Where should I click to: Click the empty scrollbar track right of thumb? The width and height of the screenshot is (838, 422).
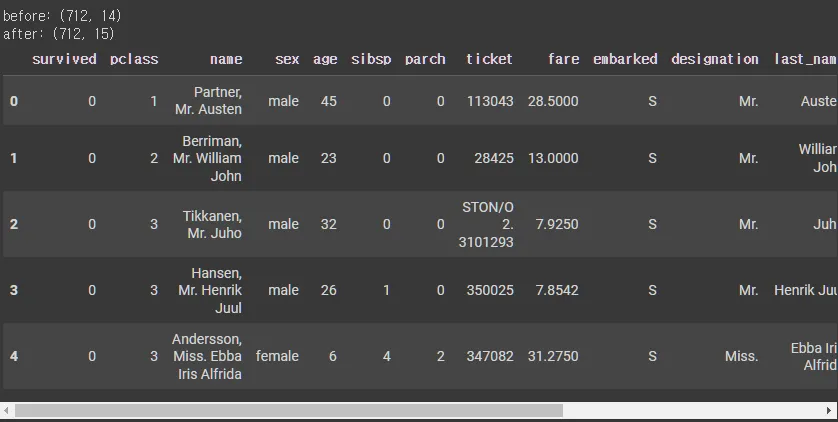(x=693, y=410)
